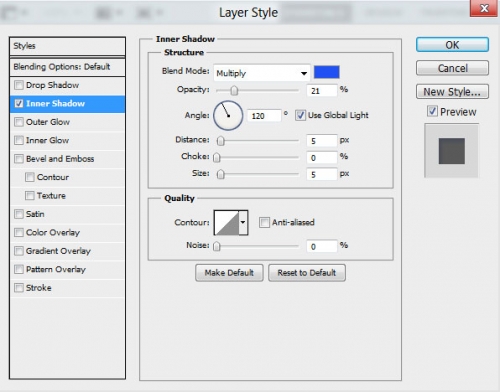Enable Anti-aliased contour option
Viewport: 500px width, 392px height.
pos(264,222)
